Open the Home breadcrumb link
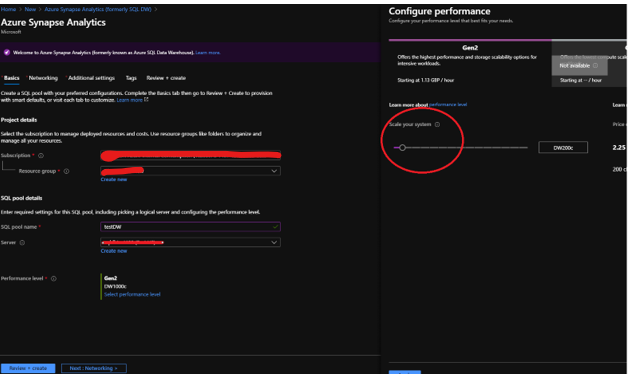 [8, 9]
